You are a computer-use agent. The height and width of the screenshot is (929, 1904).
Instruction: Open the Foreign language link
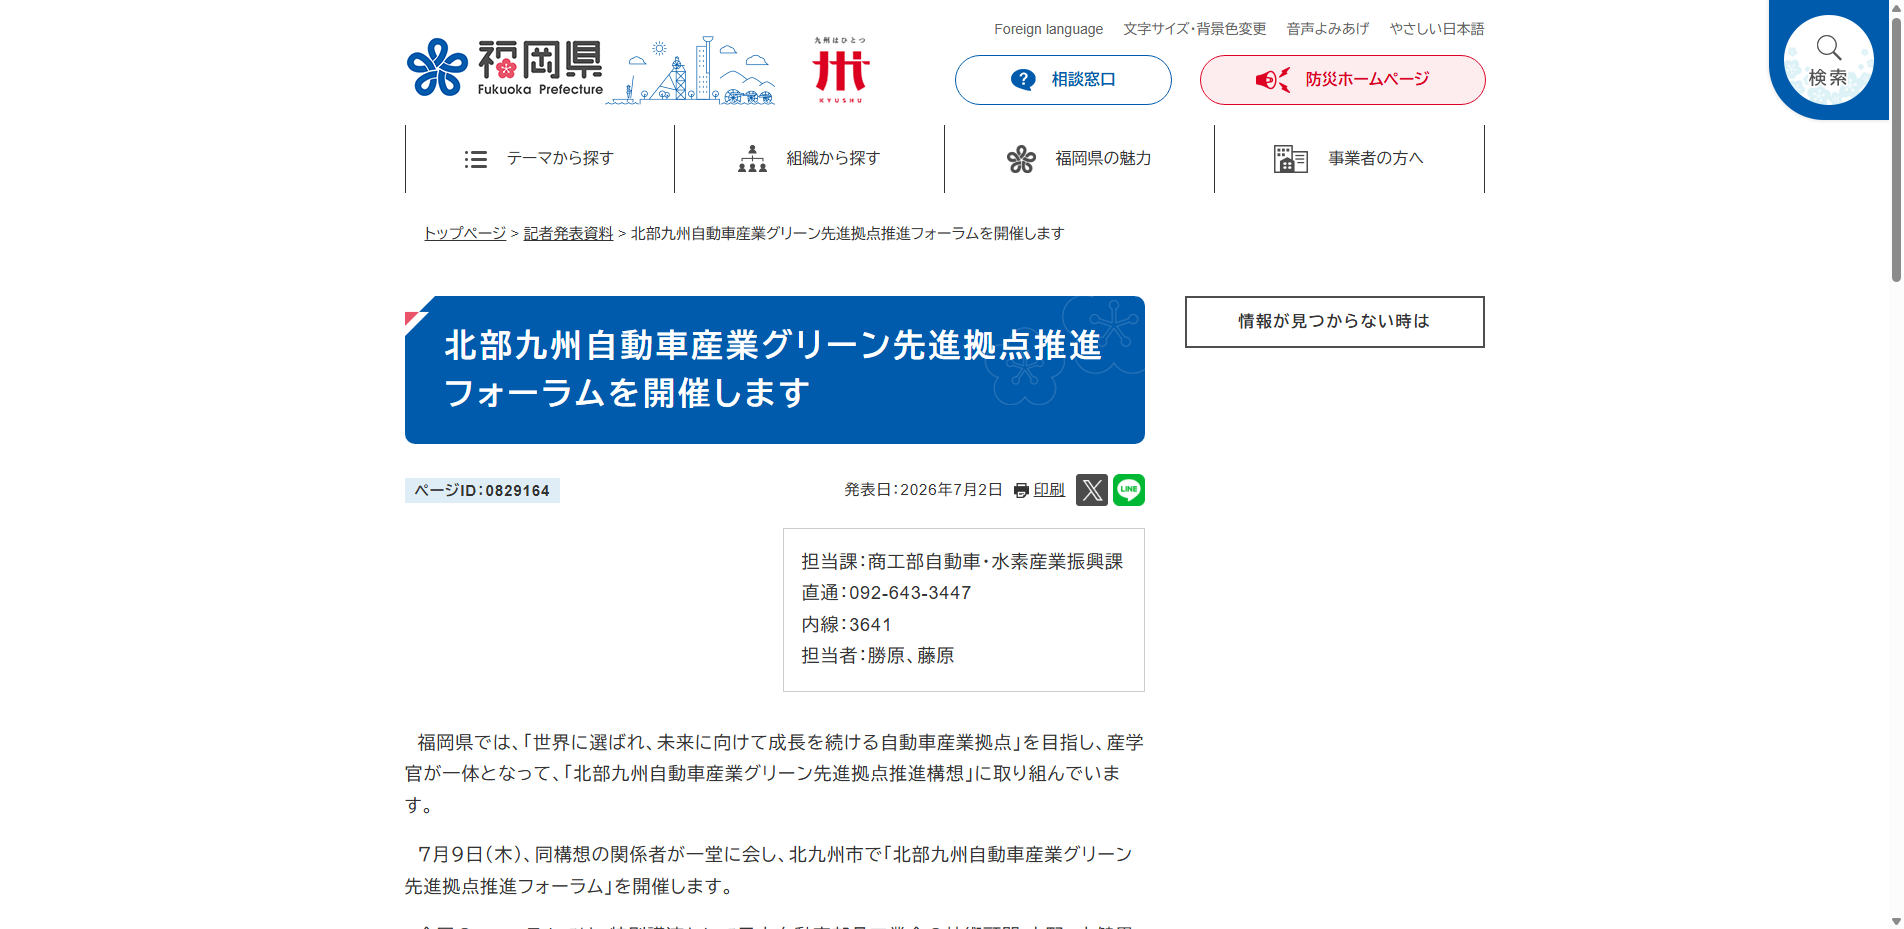tap(1048, 29)
